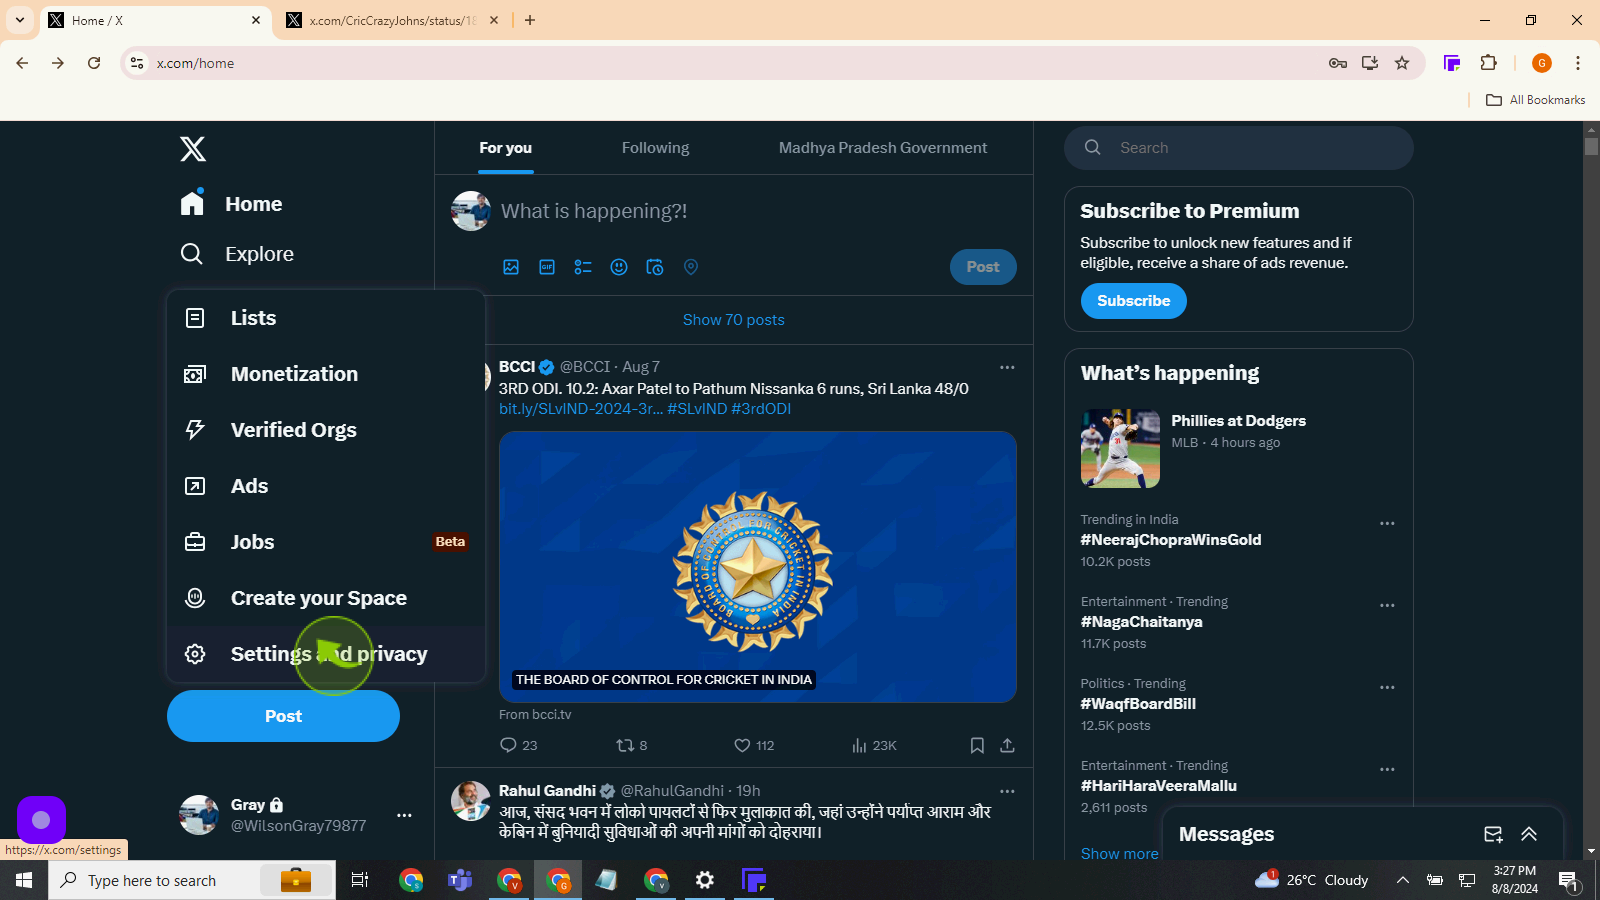Click Subscribe to Premium button
The height and width of the screenshot is (900, 1600).
pos(1133,301)
